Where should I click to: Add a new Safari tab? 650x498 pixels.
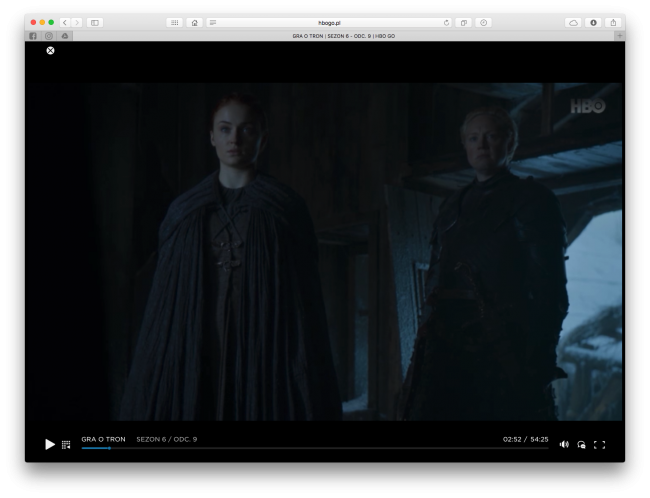point(620,36)
